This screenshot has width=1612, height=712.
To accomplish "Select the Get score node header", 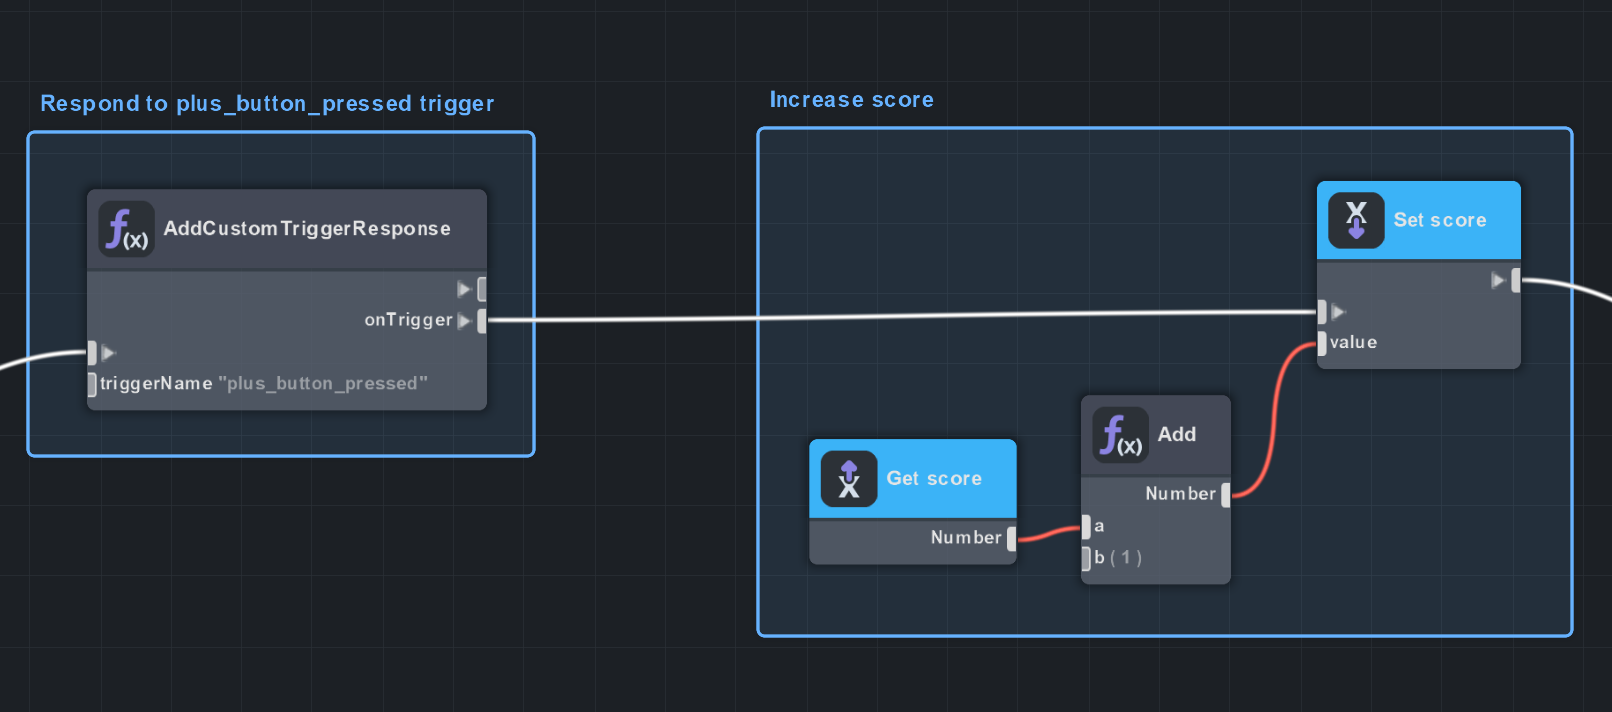I will 933,479.
